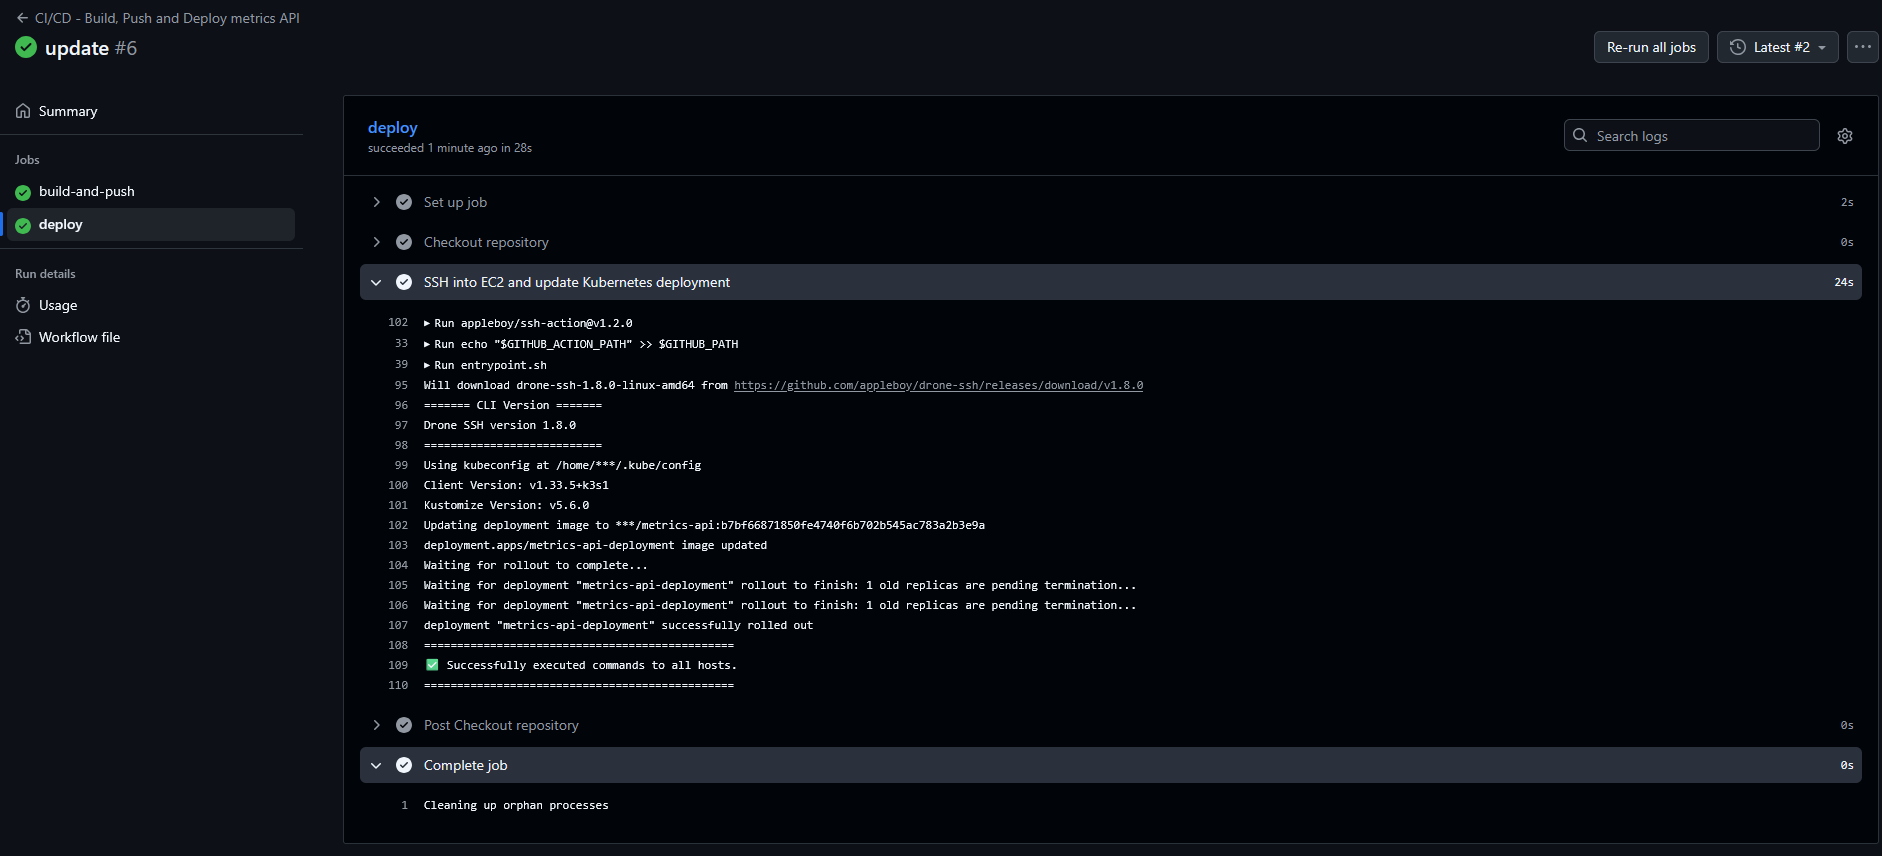Image resolution: width=1882 pixels, height=856 pixels.
Task: Click the back arrow to workflow runs
Action: click(x=22, y=18)
